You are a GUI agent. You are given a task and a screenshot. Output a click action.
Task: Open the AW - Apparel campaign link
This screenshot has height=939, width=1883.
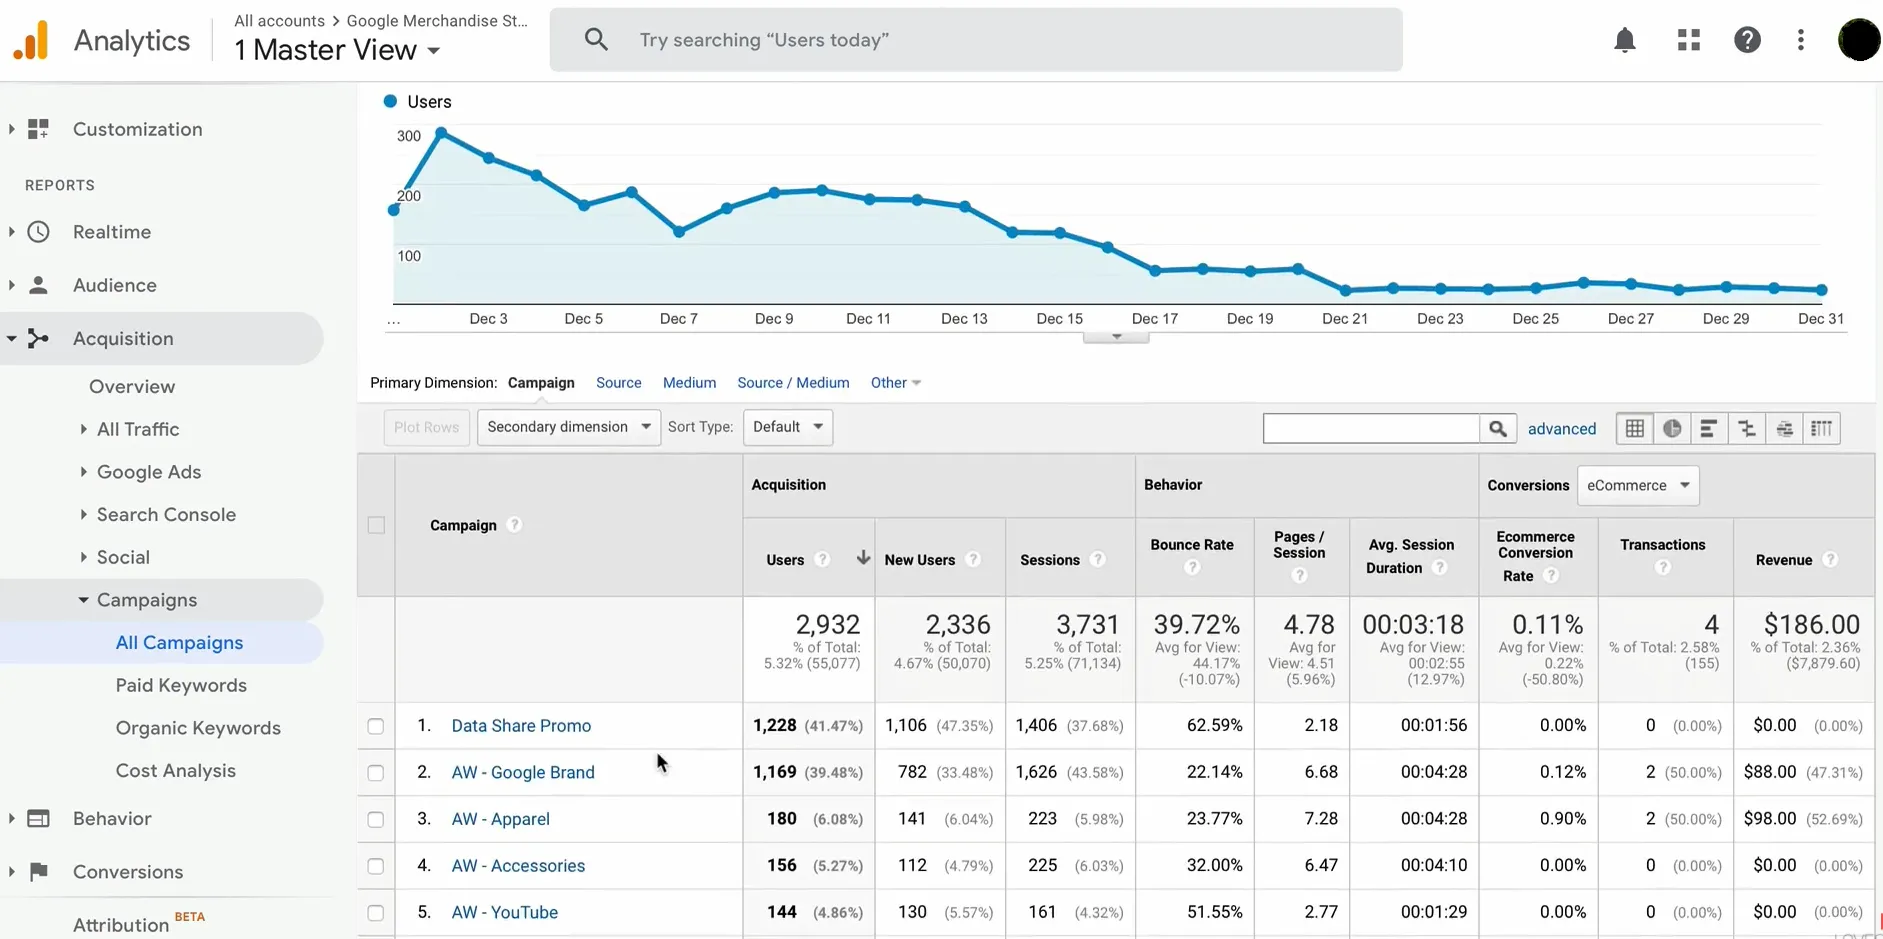[500, 819]
